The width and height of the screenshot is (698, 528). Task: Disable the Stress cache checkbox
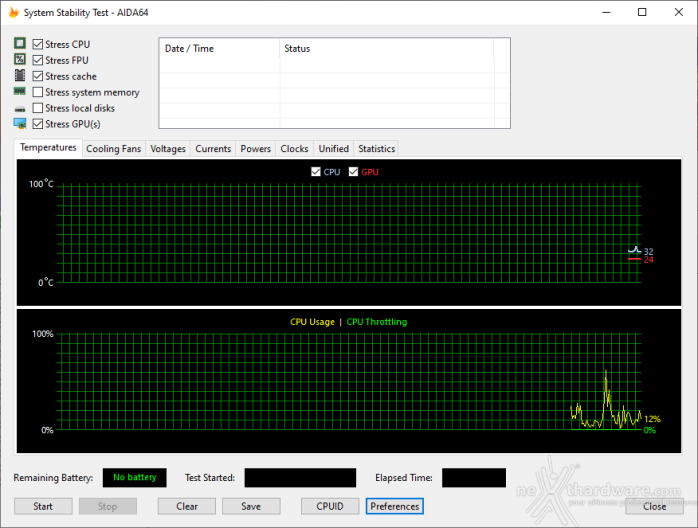click(x=38, y=76)
